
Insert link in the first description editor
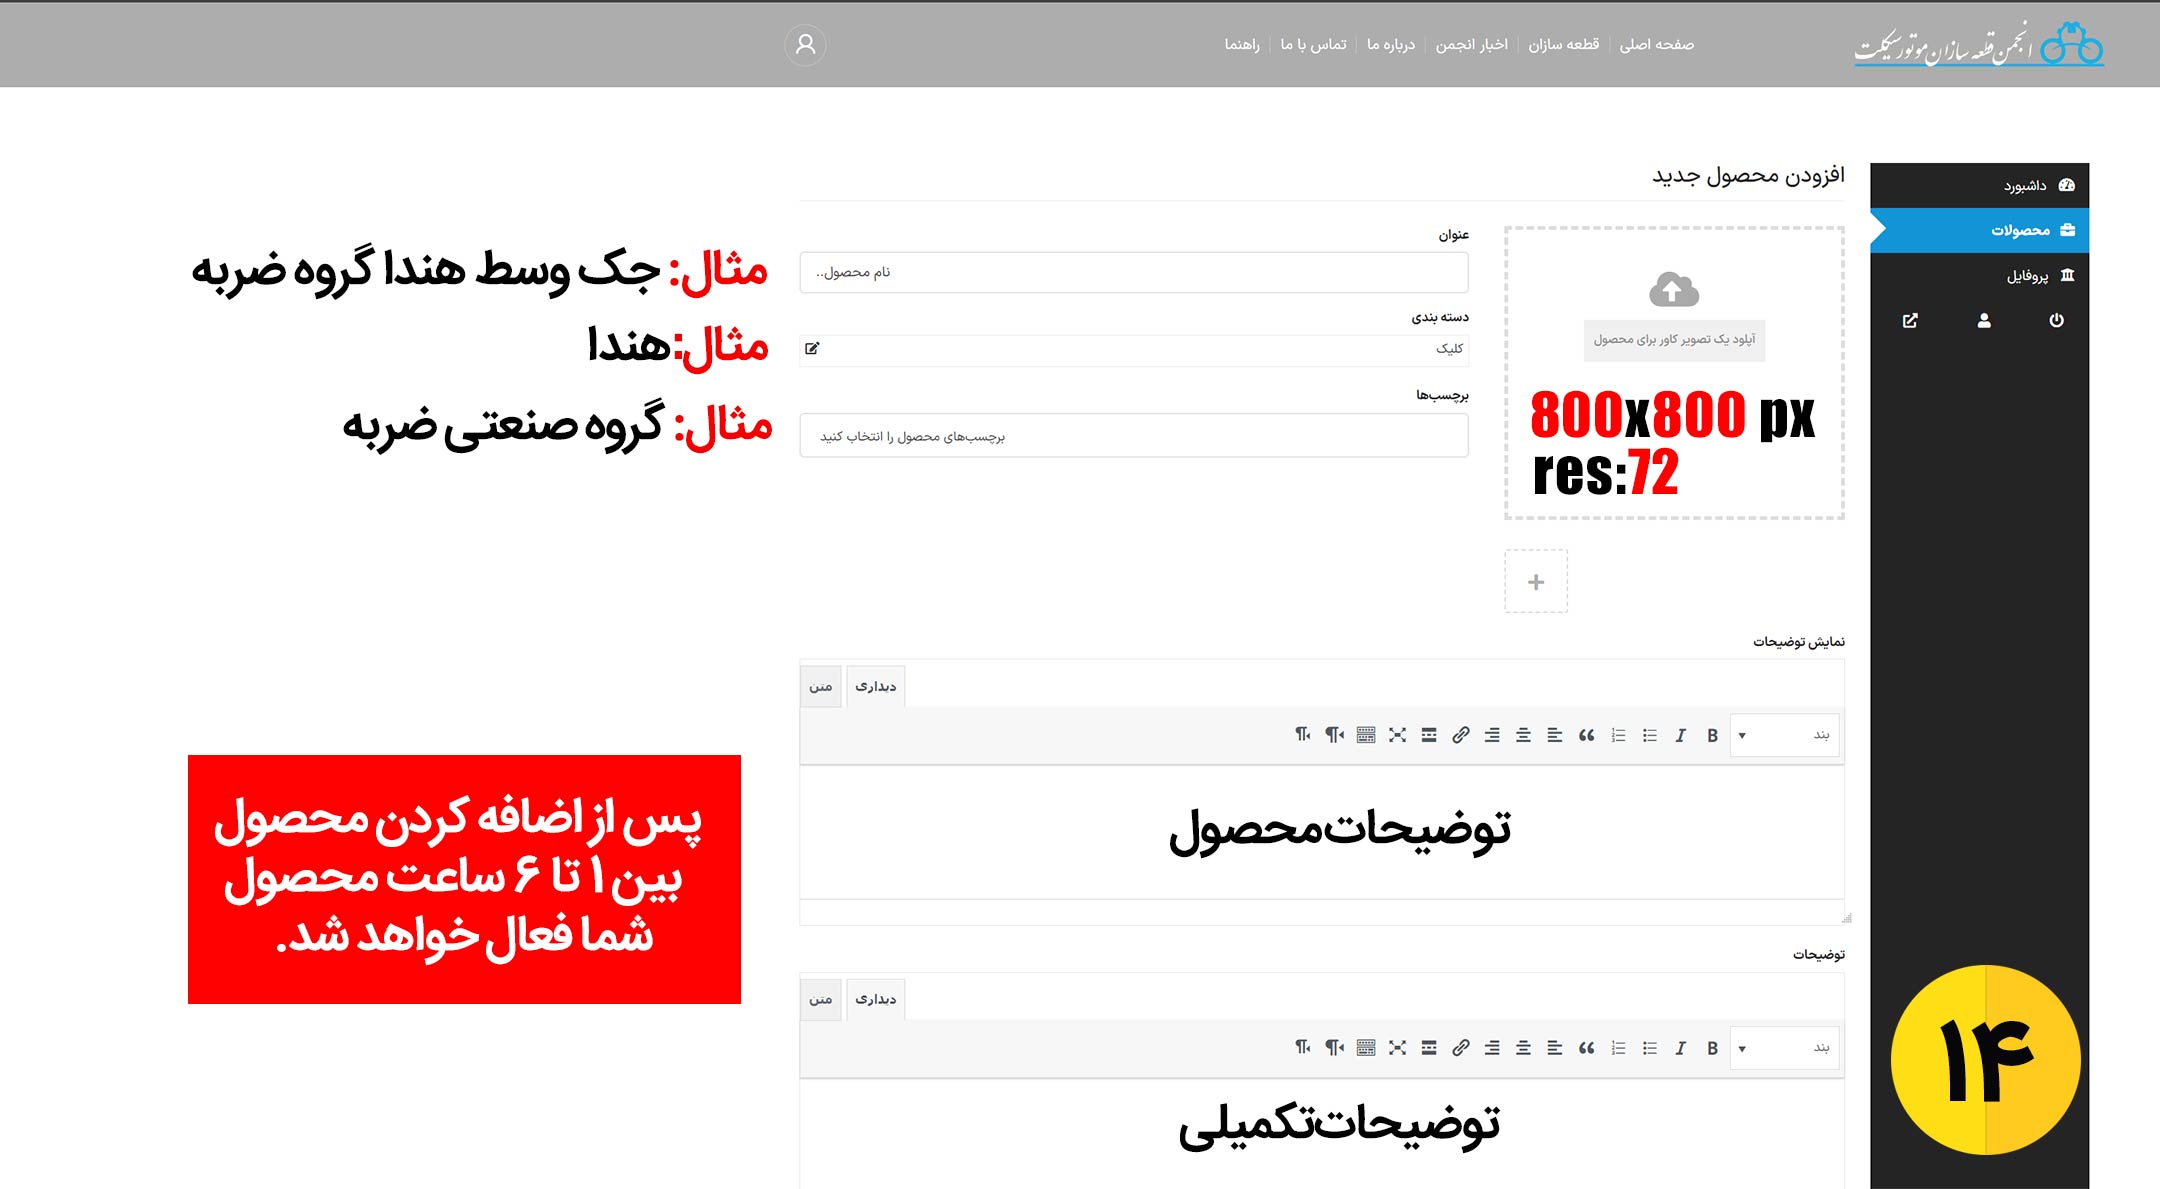pos(1460,736)
